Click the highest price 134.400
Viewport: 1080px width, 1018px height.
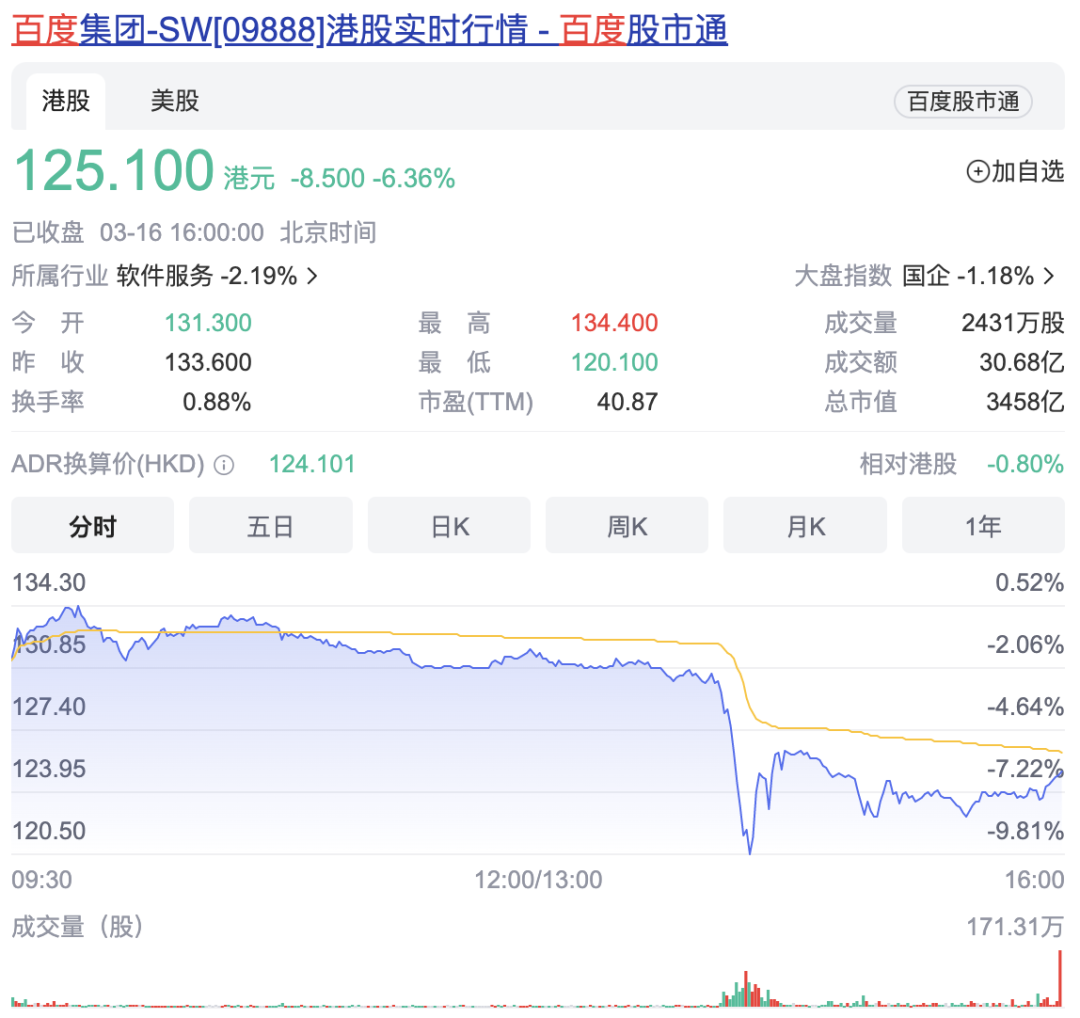point(614,322)
